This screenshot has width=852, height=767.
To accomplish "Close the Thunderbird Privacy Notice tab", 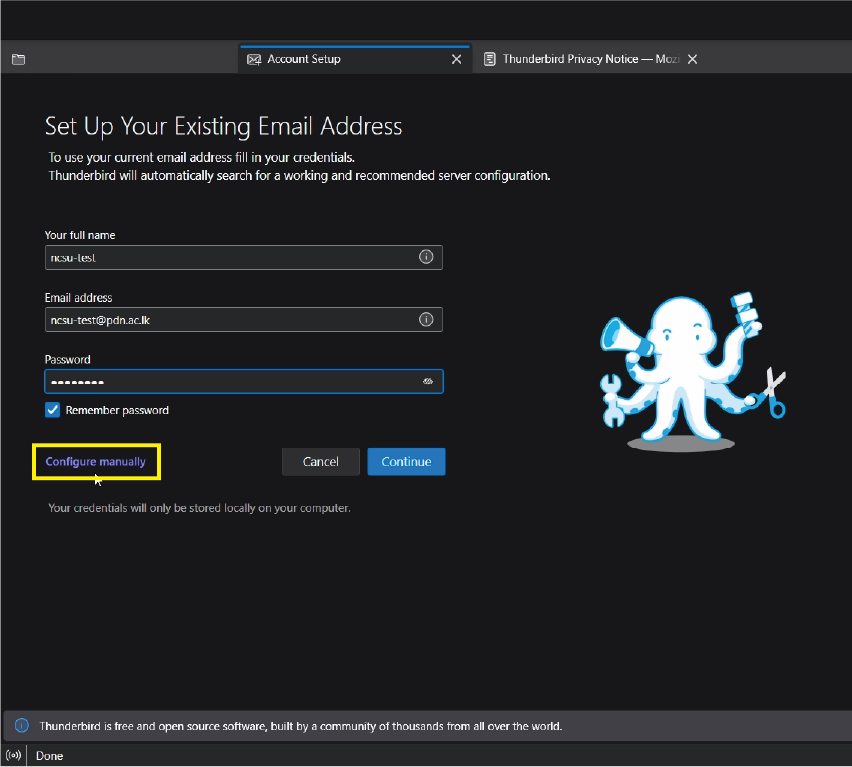I will click(x=692, y=59).
